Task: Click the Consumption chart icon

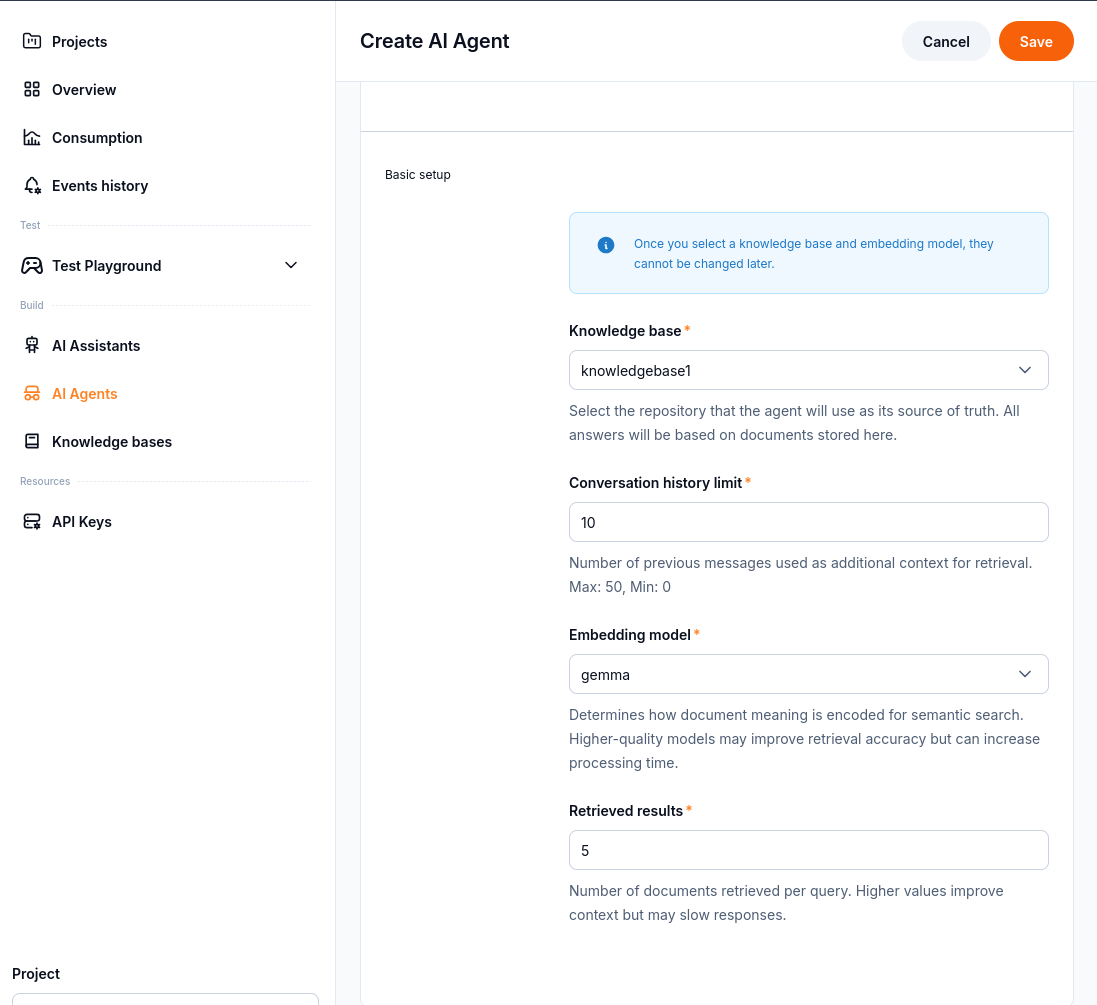Action: (x=31, y=137)
